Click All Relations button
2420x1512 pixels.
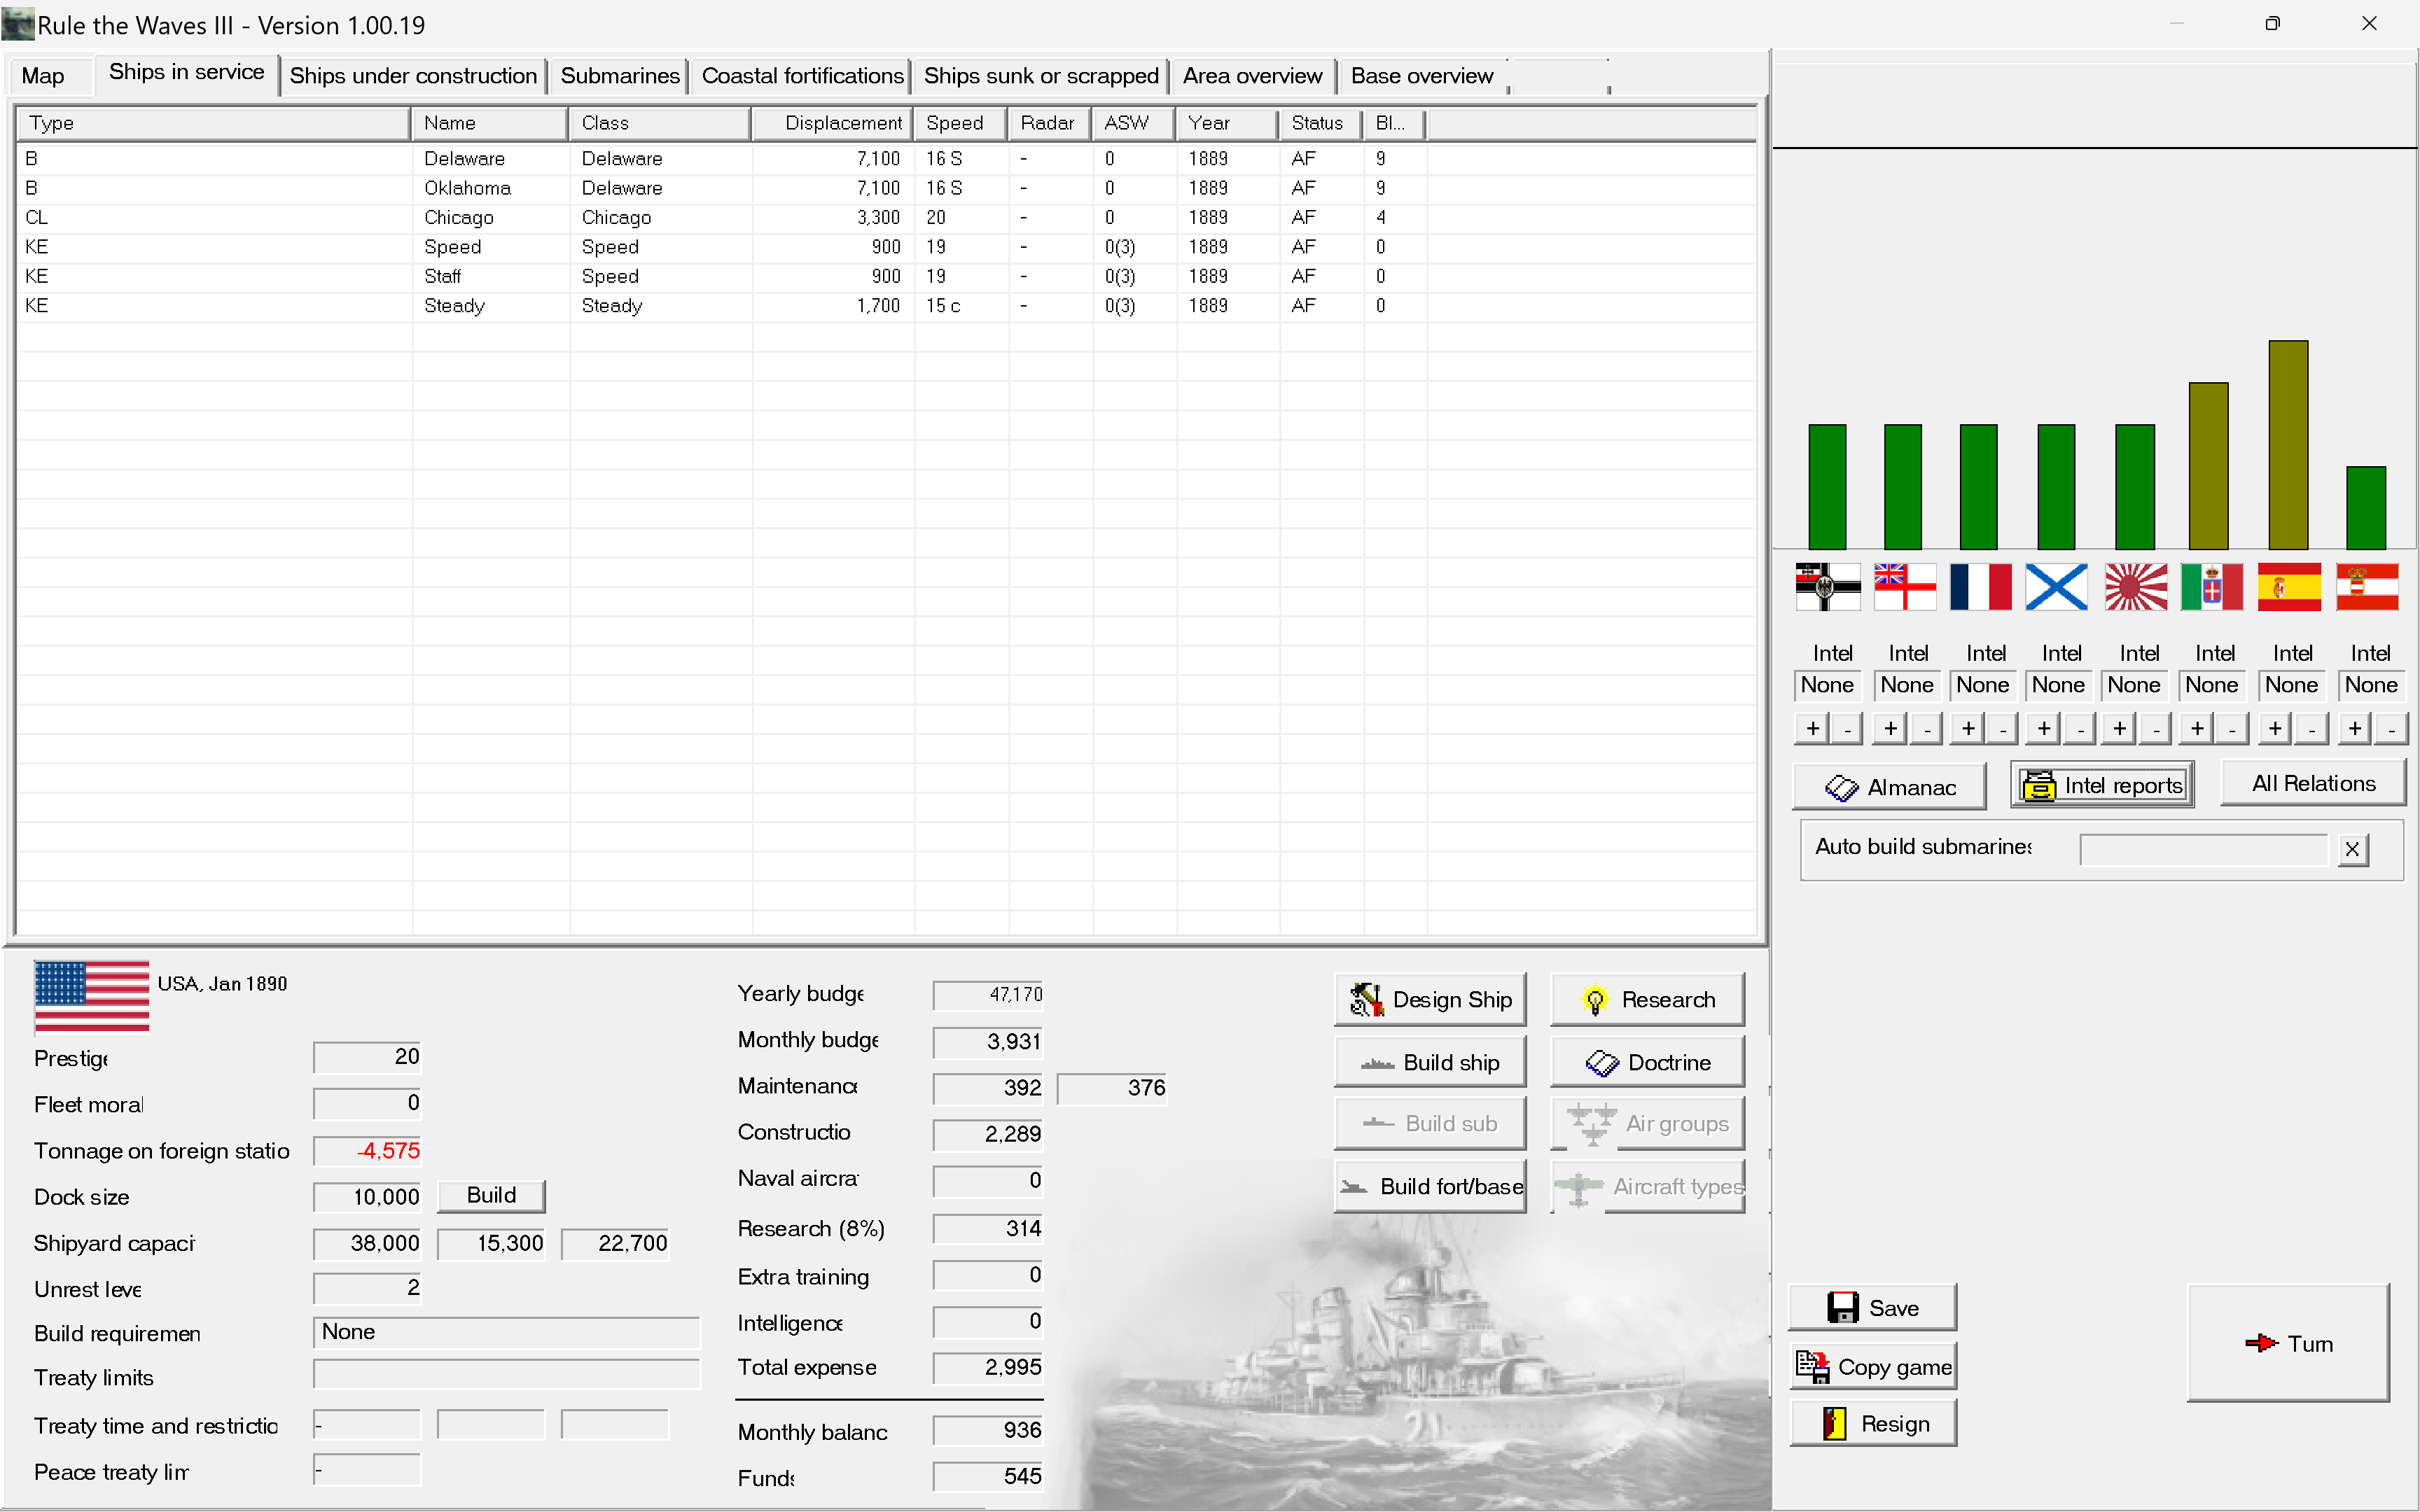point(2313,783)
